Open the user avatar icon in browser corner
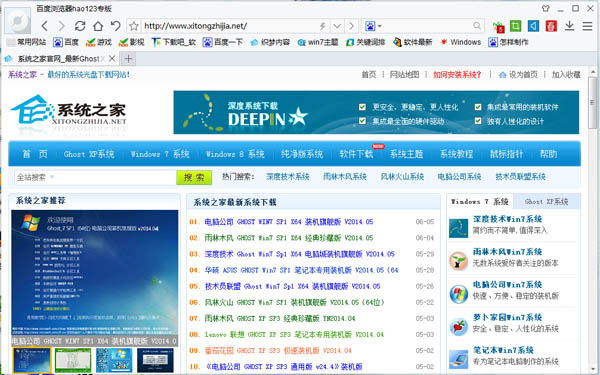Screen dimensions: 600x375 17,20
